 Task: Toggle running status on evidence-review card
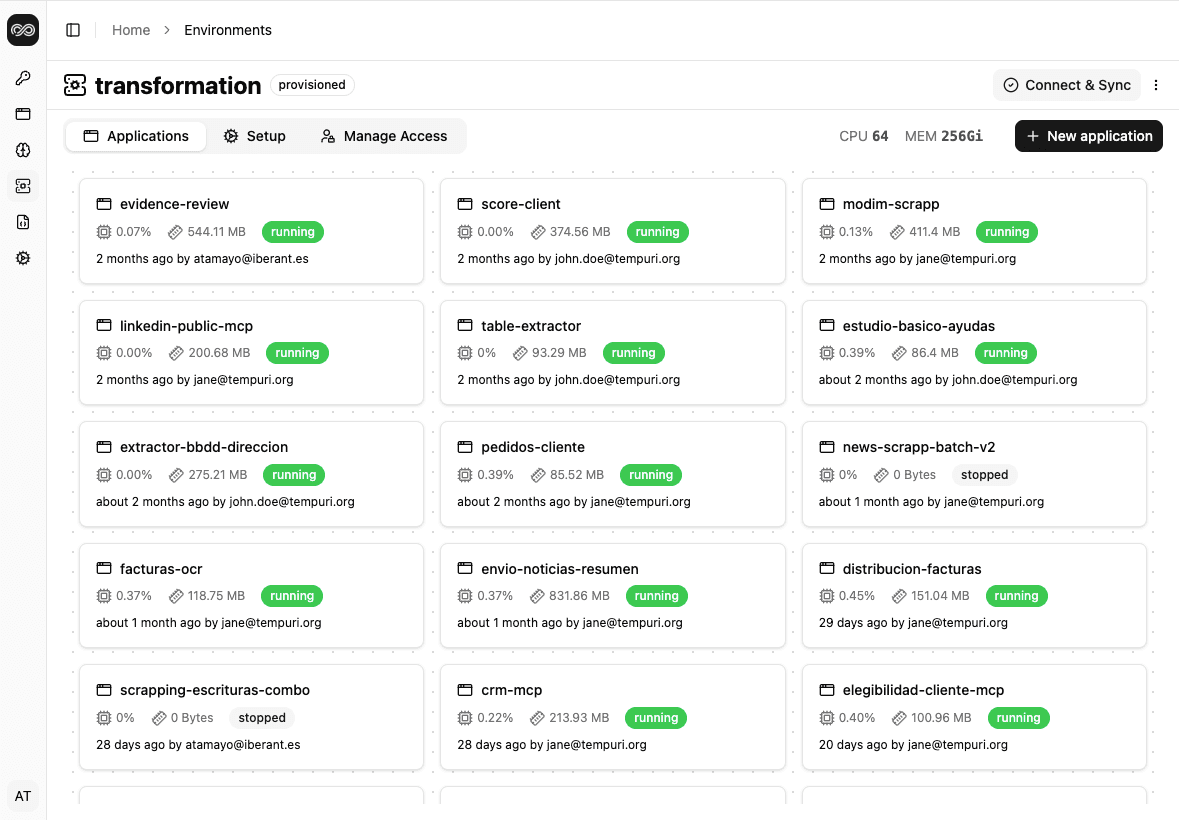pos(292,231)
